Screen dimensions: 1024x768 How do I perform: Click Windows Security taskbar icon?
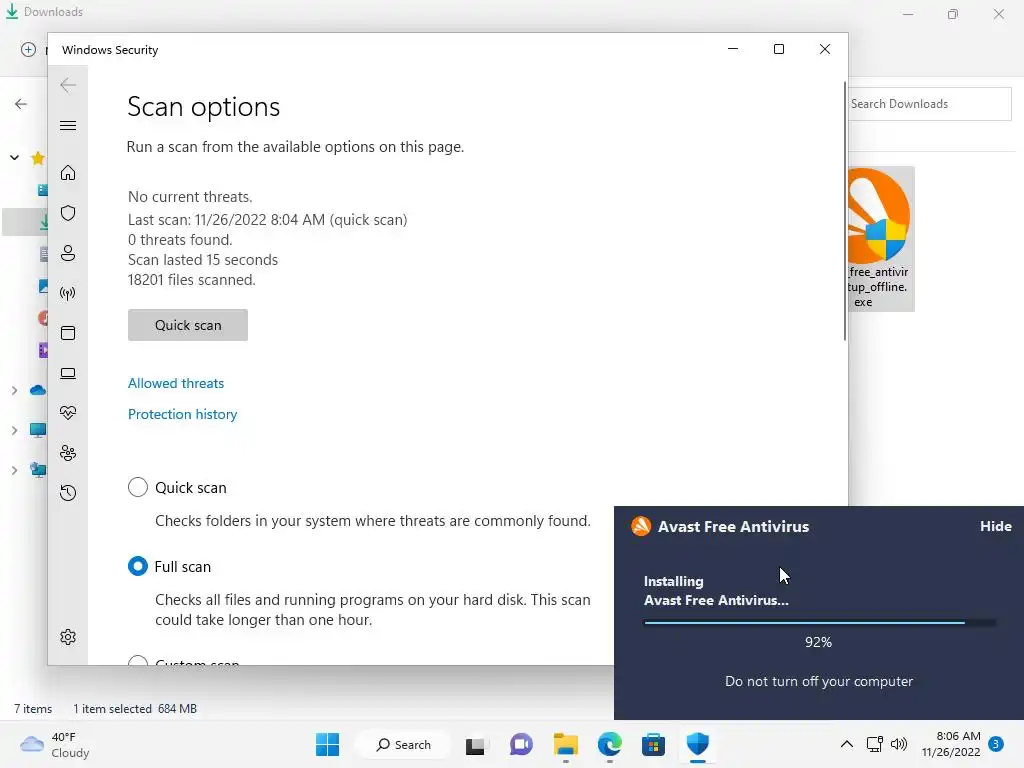point(697,744)
